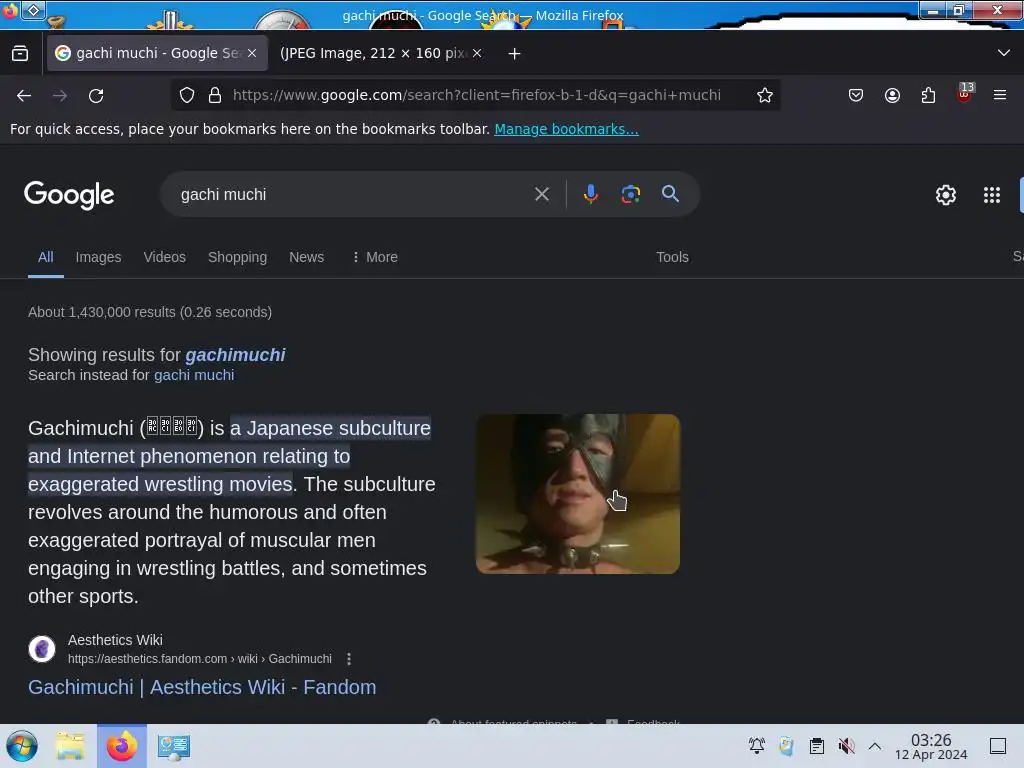Image resolution: width=1024 pixels, height=768 pixels.
Task: Reload the current page
Action: (x=96, y=95)
